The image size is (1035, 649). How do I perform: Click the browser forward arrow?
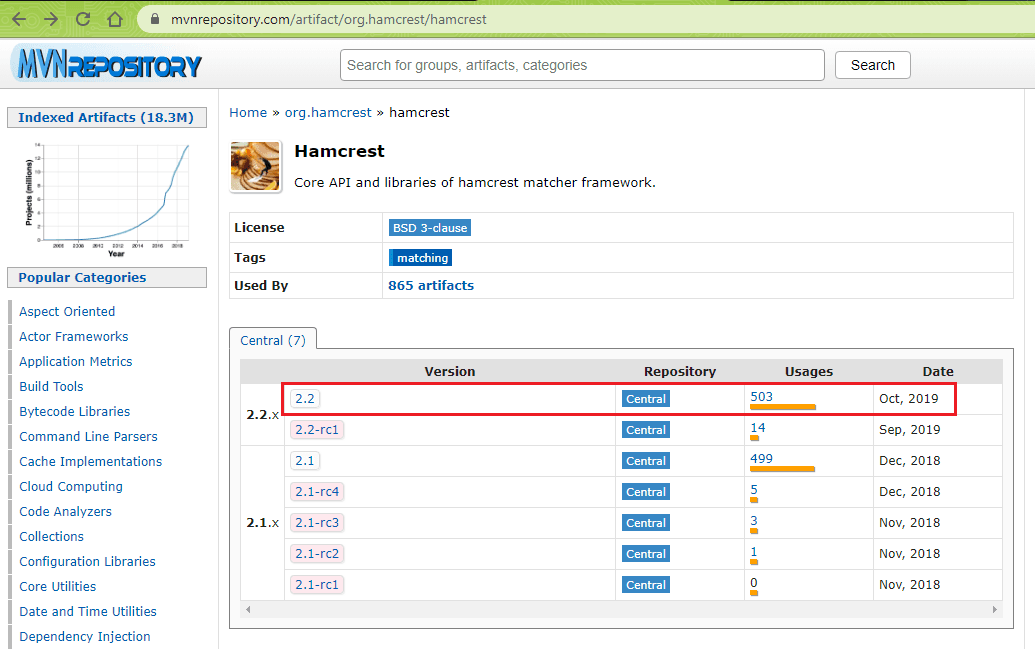(51, 19)
